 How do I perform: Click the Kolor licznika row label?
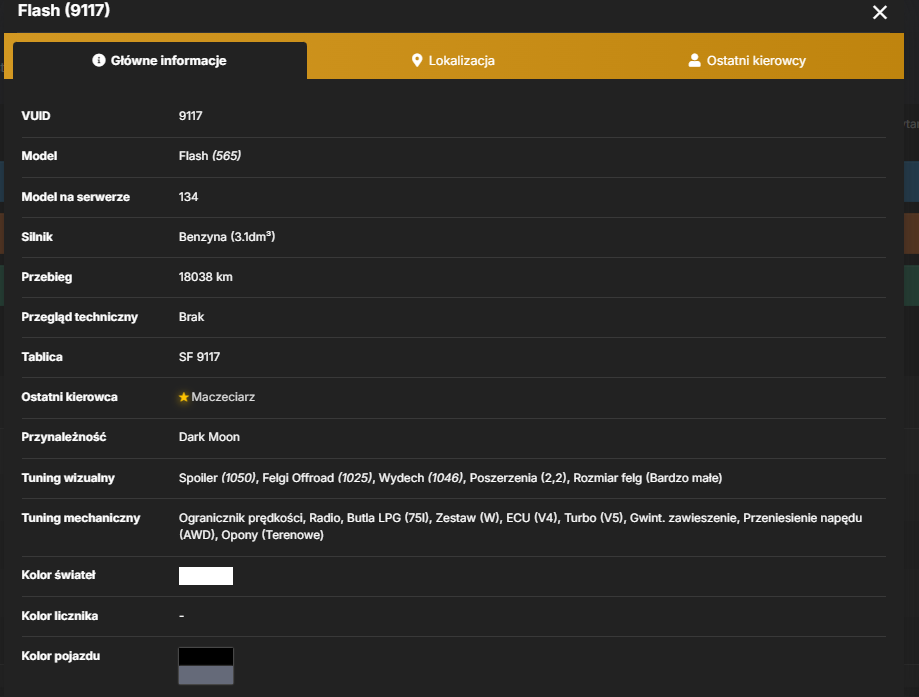click(x=60, y=616)
